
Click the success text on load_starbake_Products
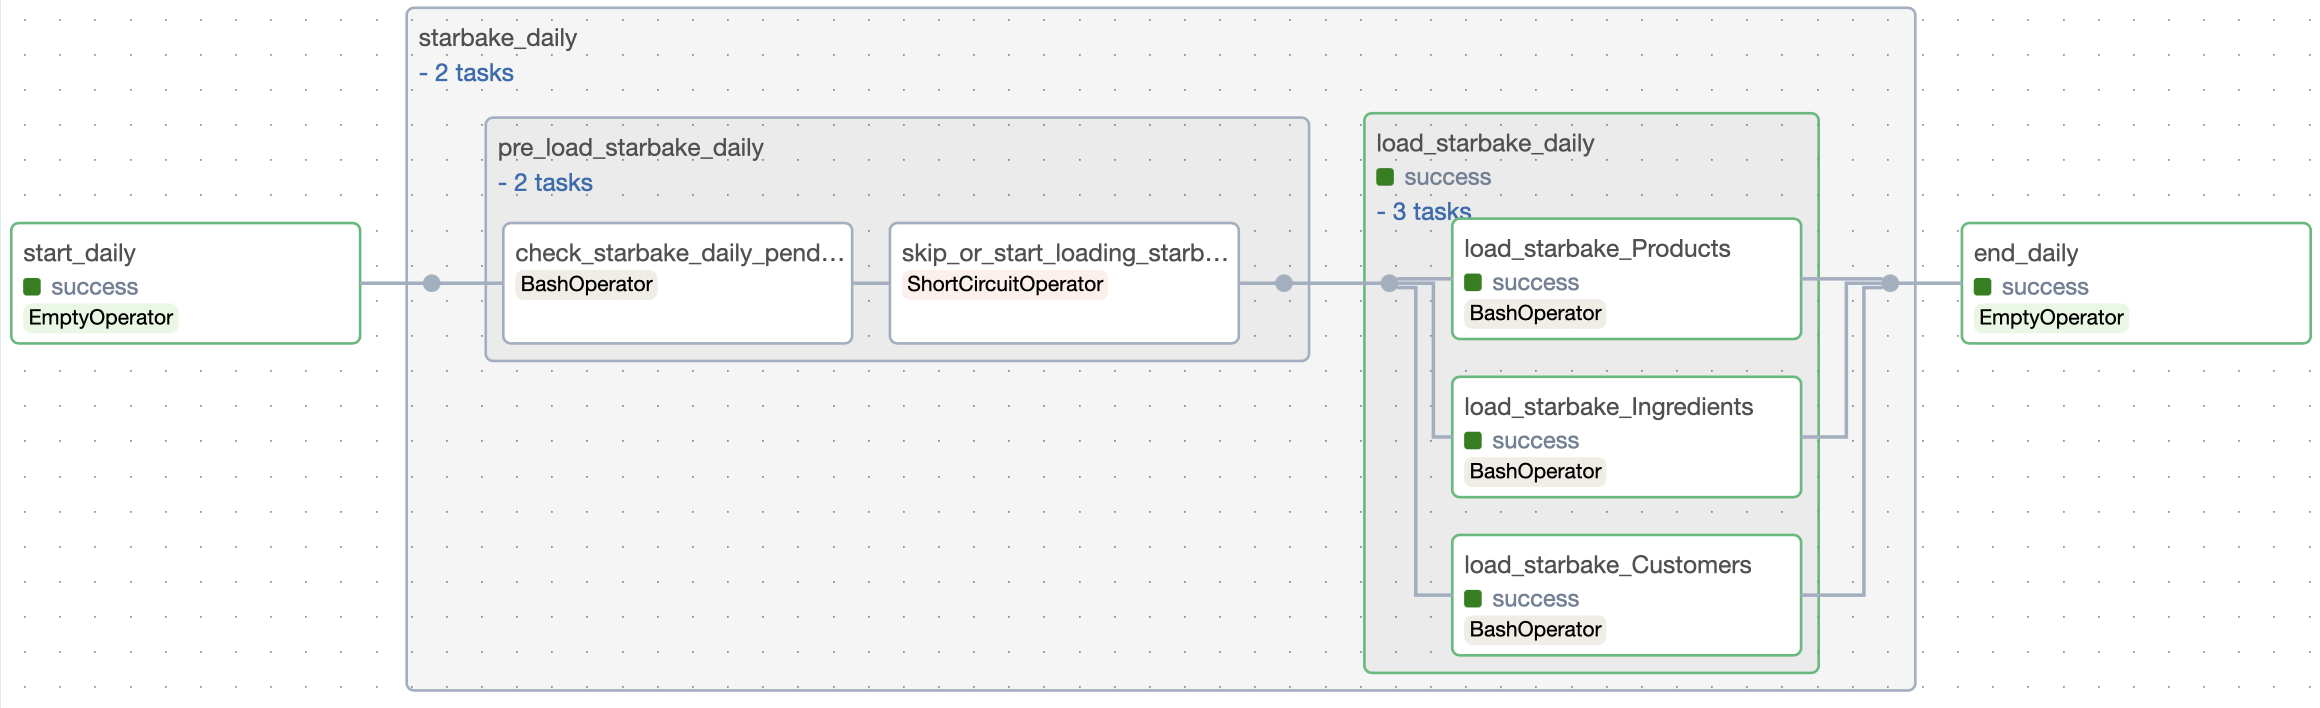coord(1535,283)
